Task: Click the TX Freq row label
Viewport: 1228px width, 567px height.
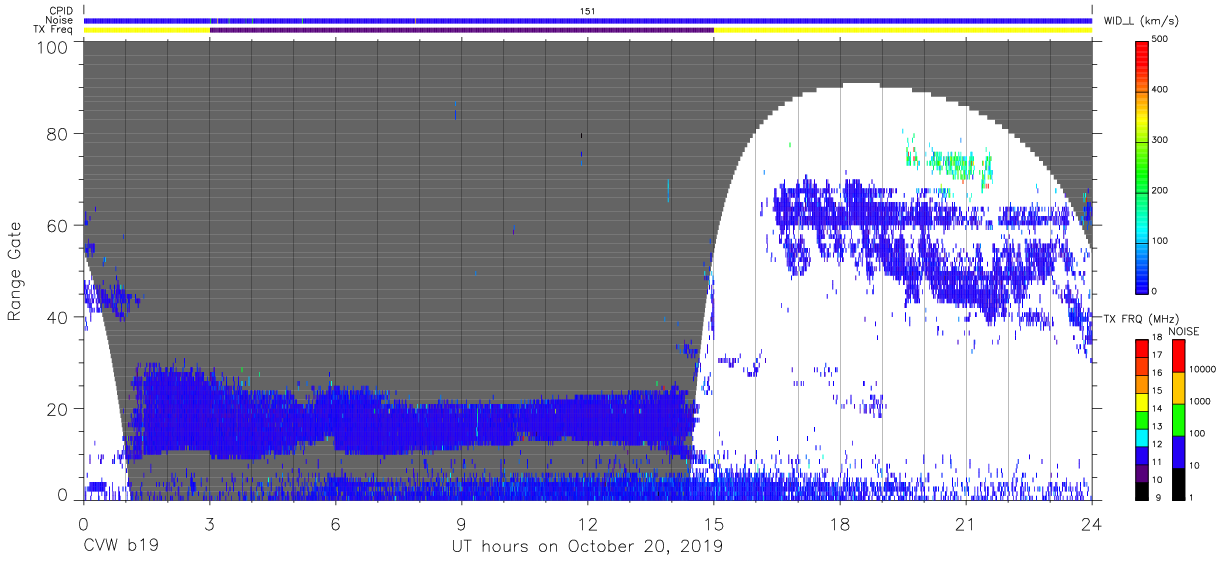Action: pos(54,29)
